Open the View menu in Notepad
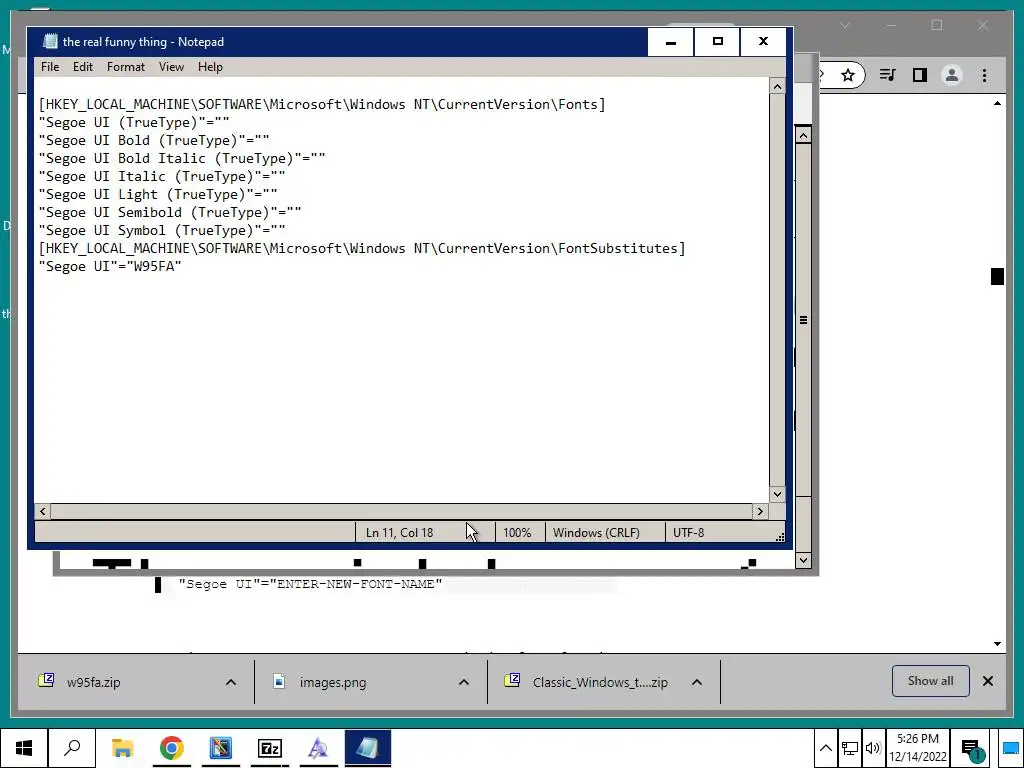Image resolution: width=1024 pixels, height=768 pixels. 171,67
